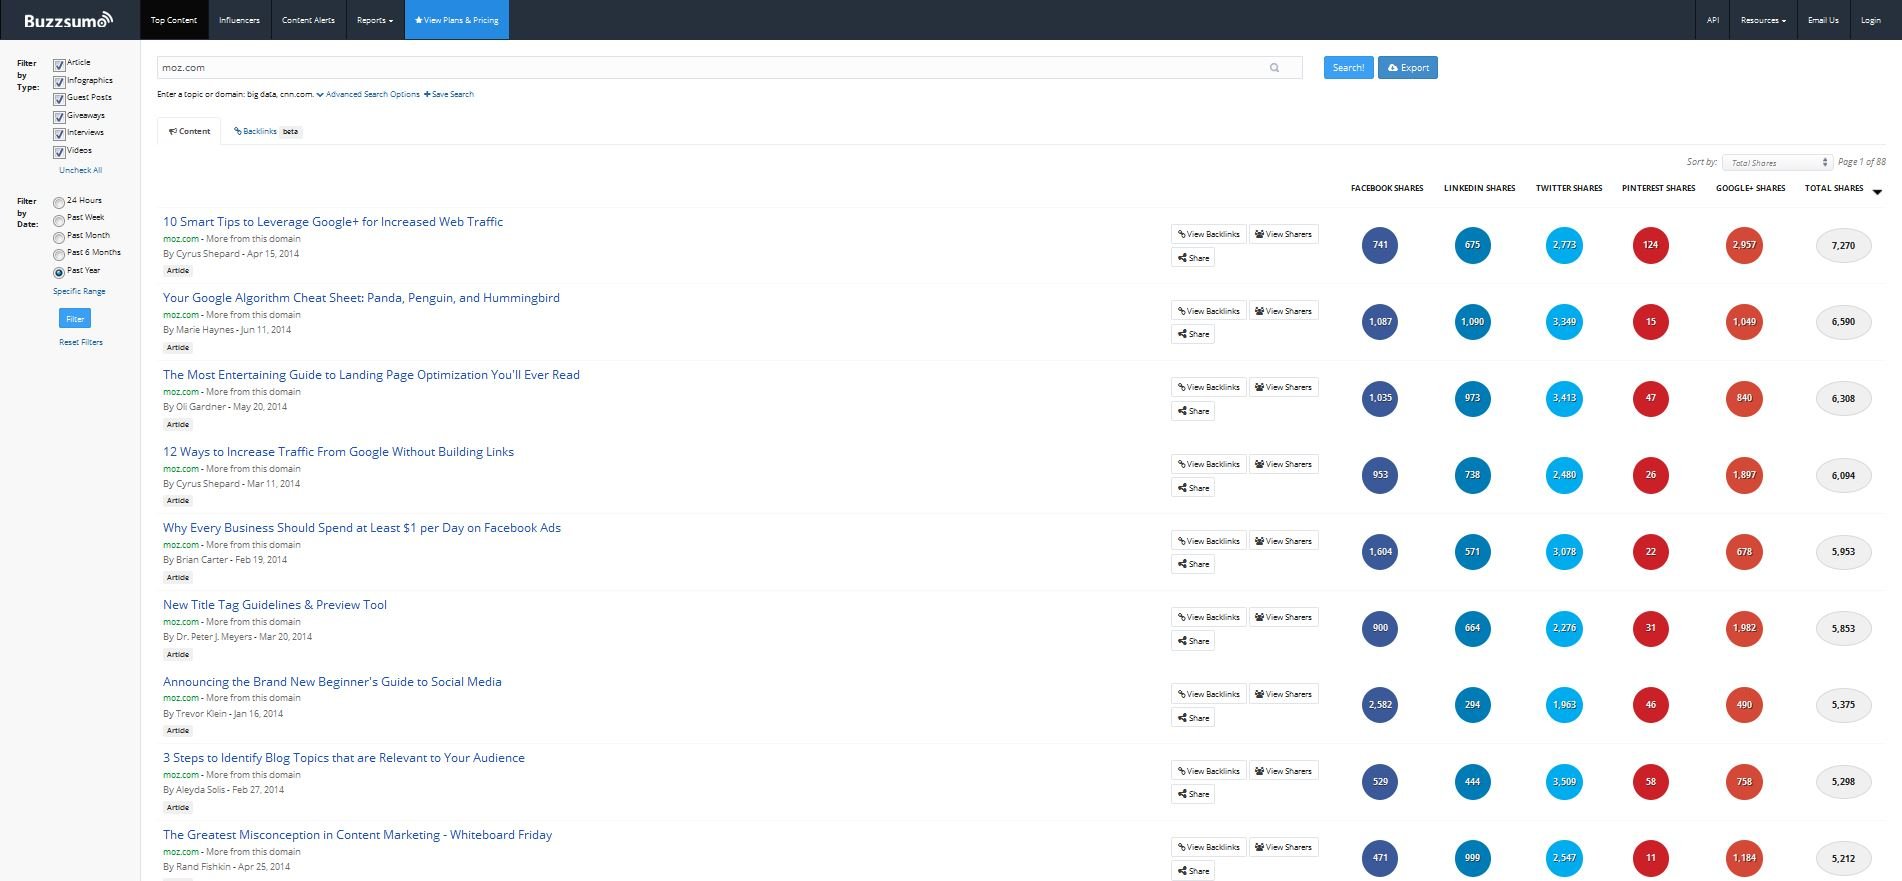Uncheck the Article type filter
Screen dimensions: 1902x881
59,65
